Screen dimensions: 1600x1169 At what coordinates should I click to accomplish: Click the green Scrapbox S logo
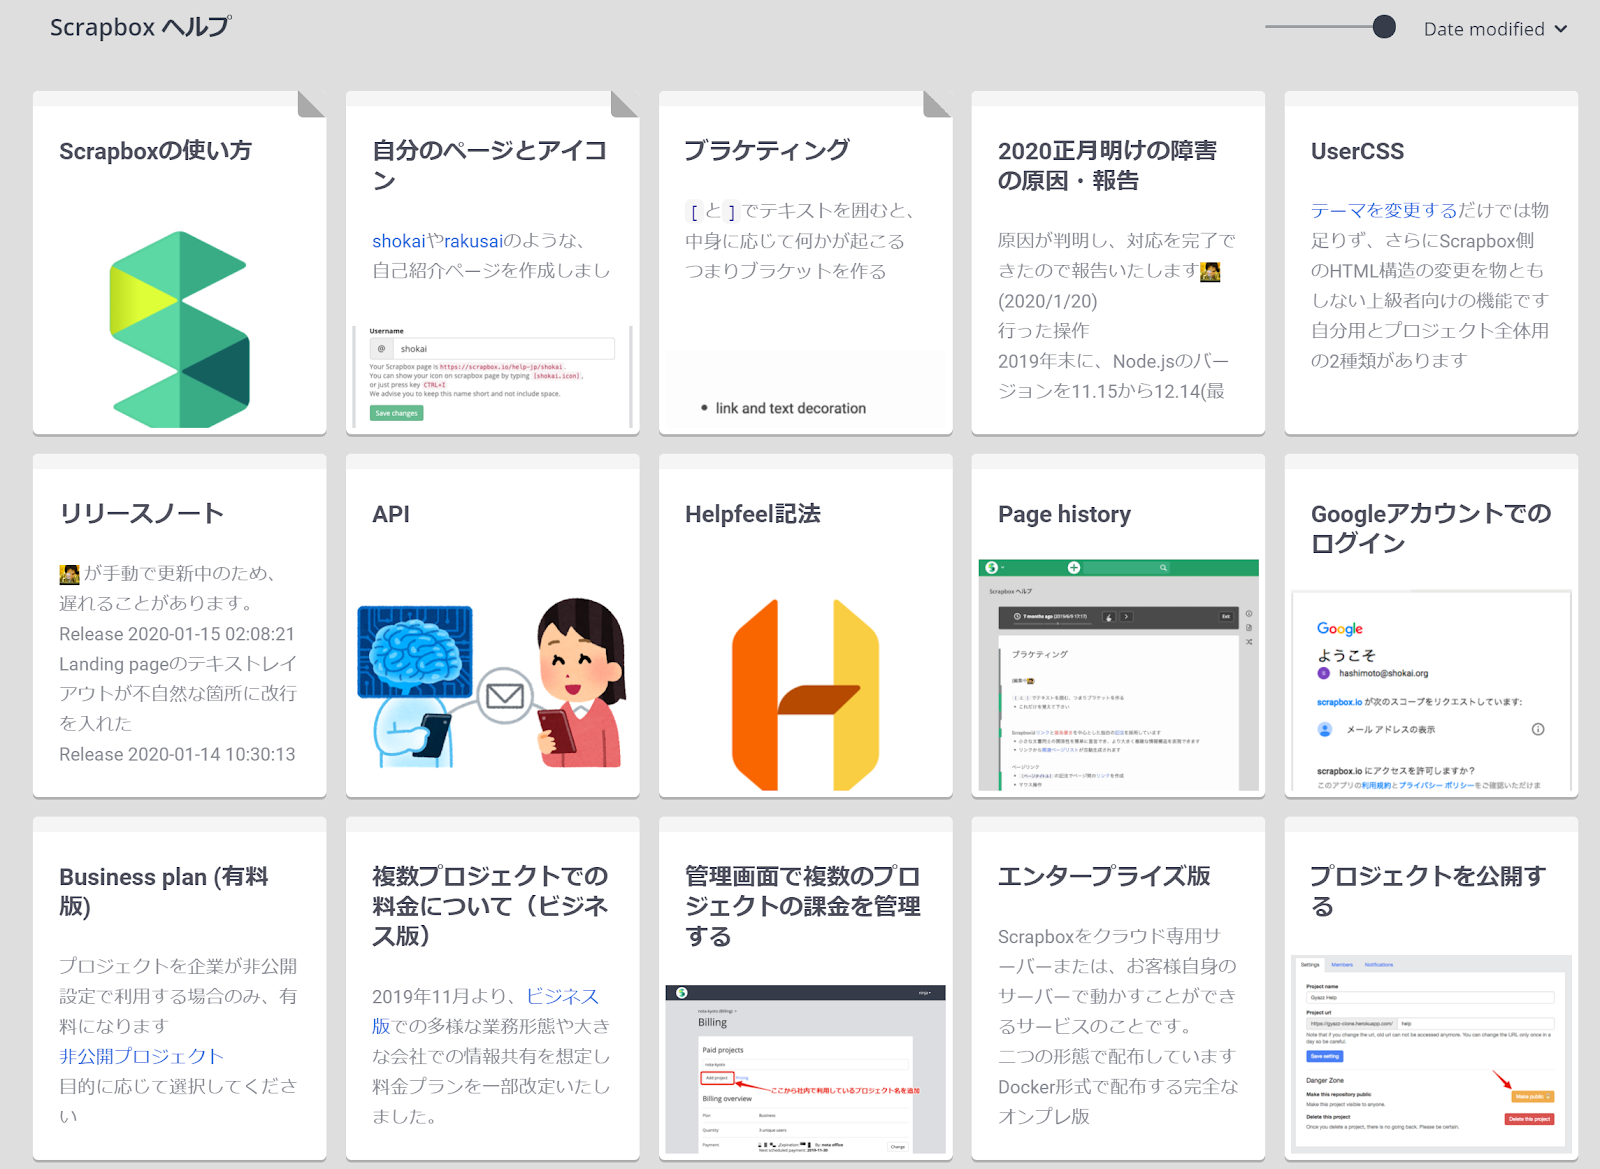click(180, 329)
